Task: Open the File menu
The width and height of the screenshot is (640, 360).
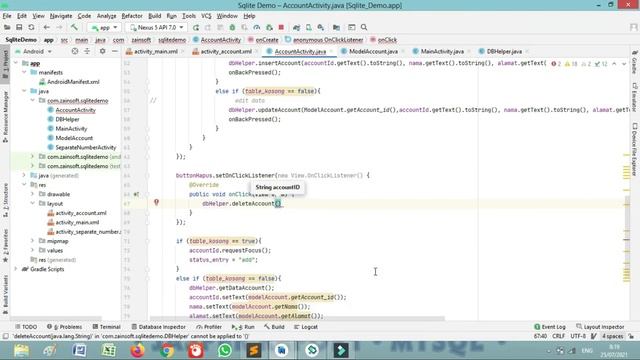Action: pyautogui.click(x=7, y=16)
